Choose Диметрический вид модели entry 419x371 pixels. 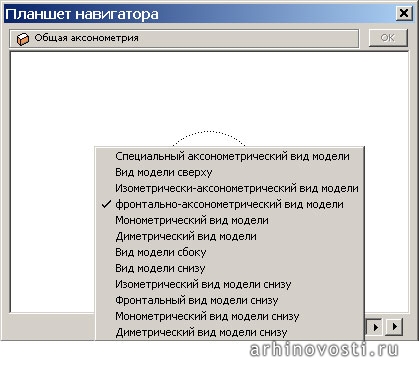click(229, 236)
